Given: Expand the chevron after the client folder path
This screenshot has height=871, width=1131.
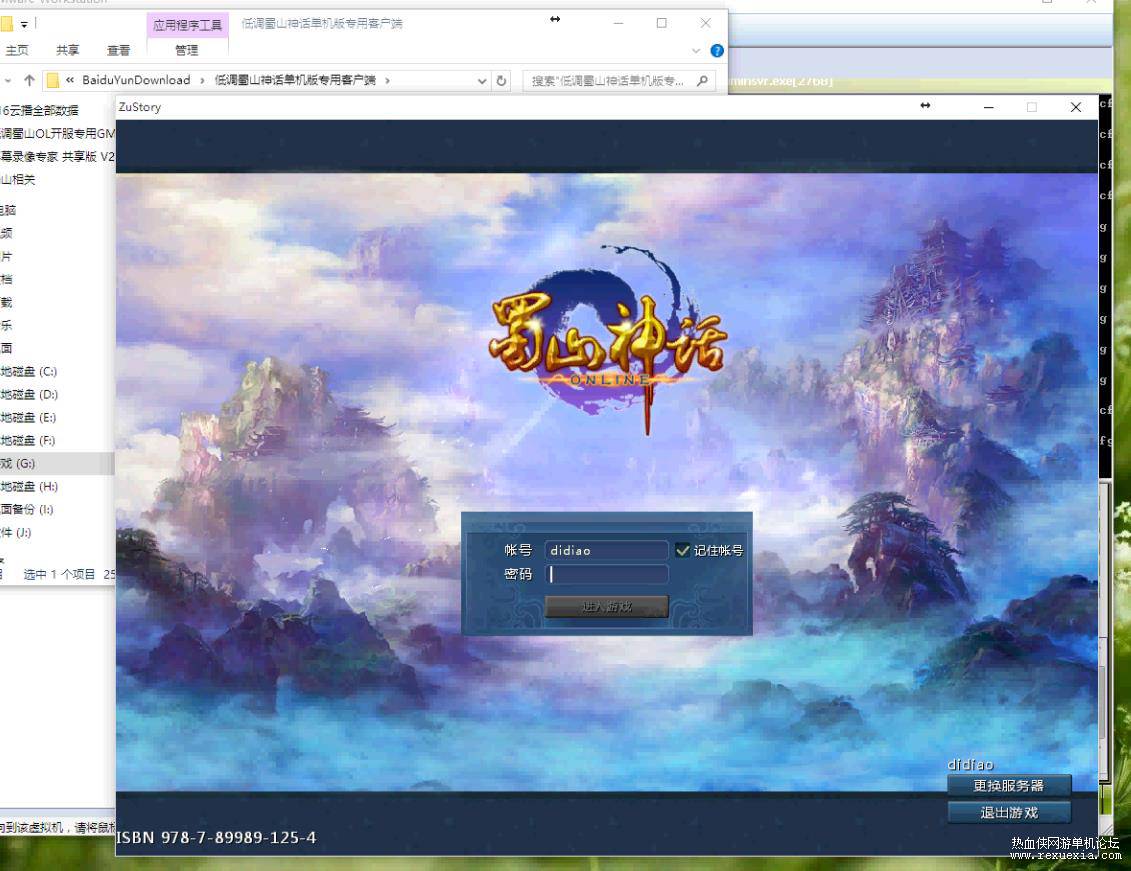Looking at the screenshot, I should tap(387, 80).
